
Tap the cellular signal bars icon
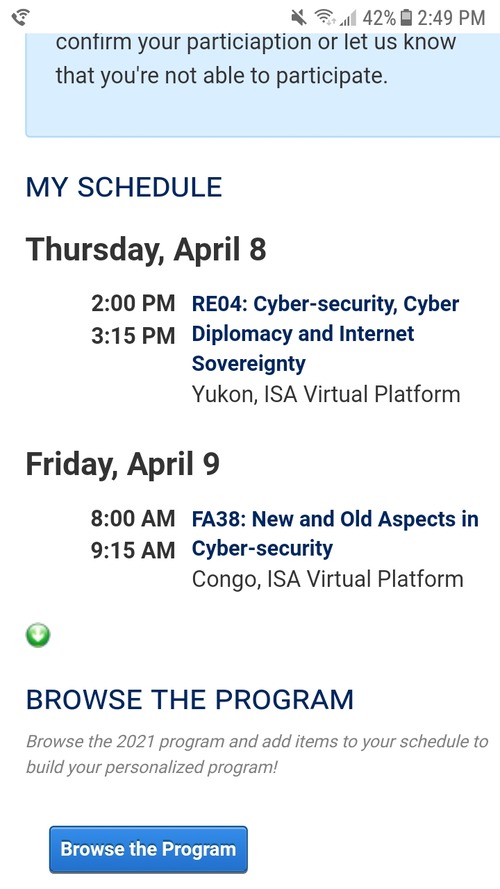pyautogui.click(x=348, y=19)
